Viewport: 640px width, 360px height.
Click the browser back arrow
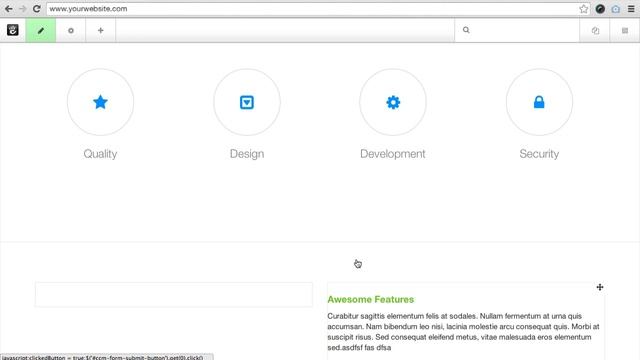9,9
